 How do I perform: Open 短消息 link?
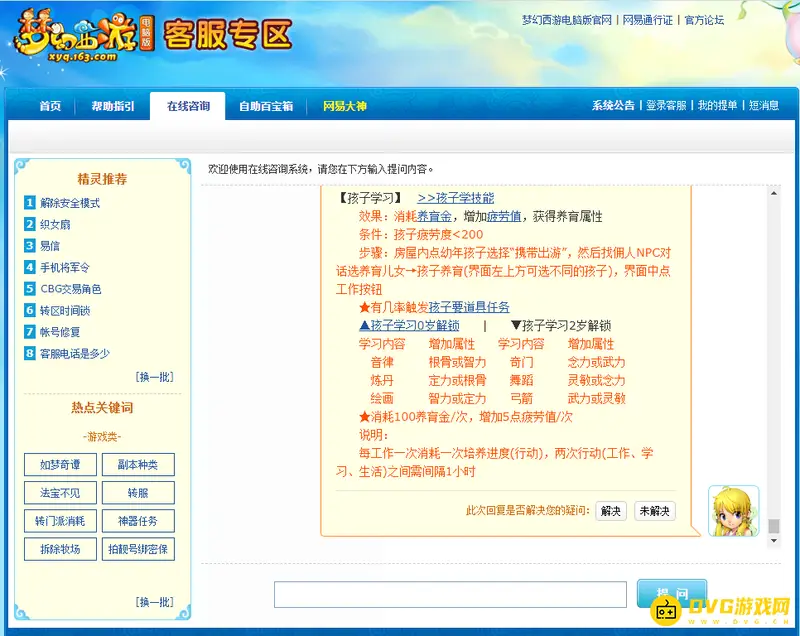click(763, 106)
